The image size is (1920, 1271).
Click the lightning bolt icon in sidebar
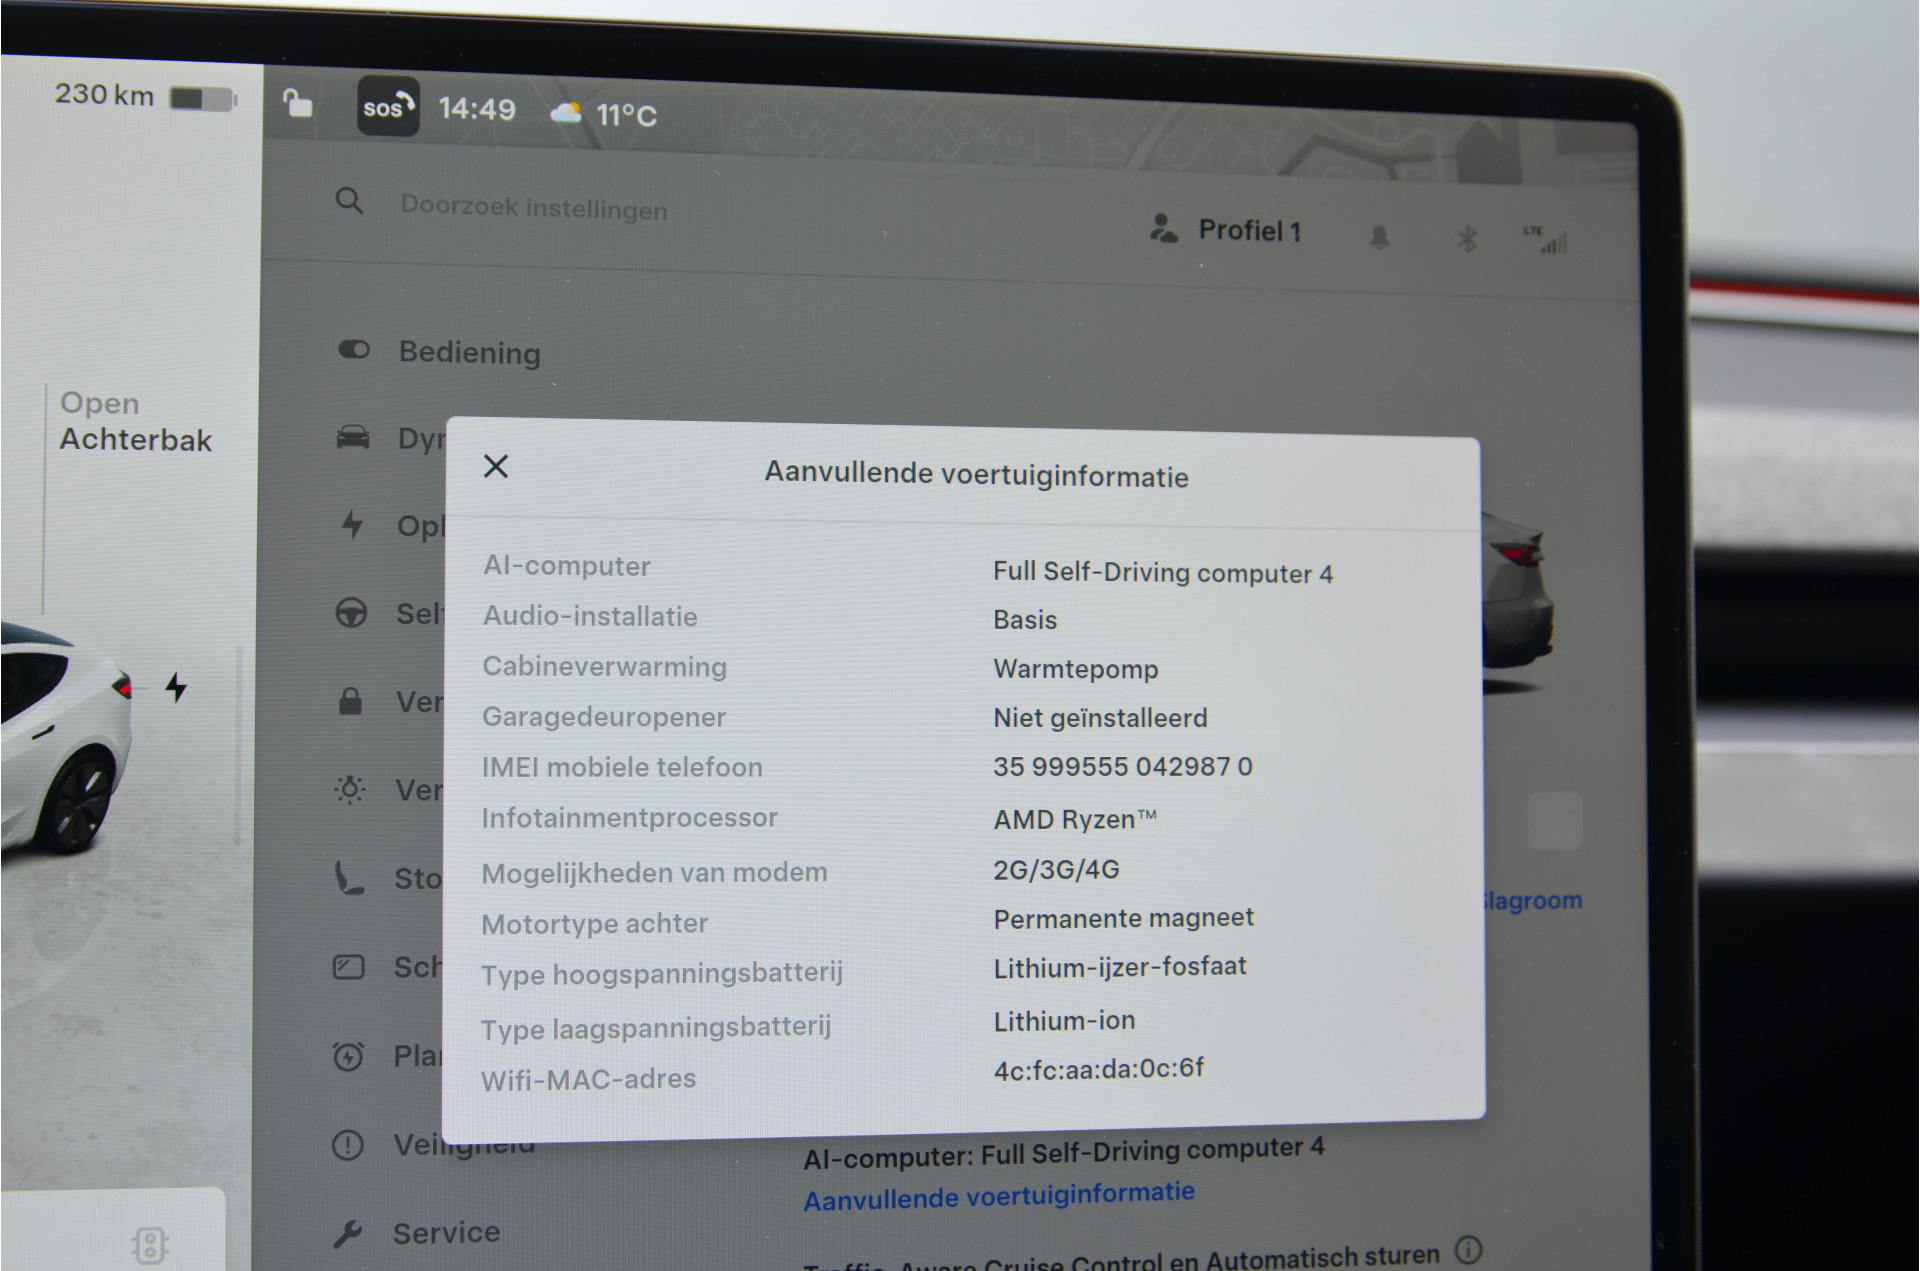point(352,524)
